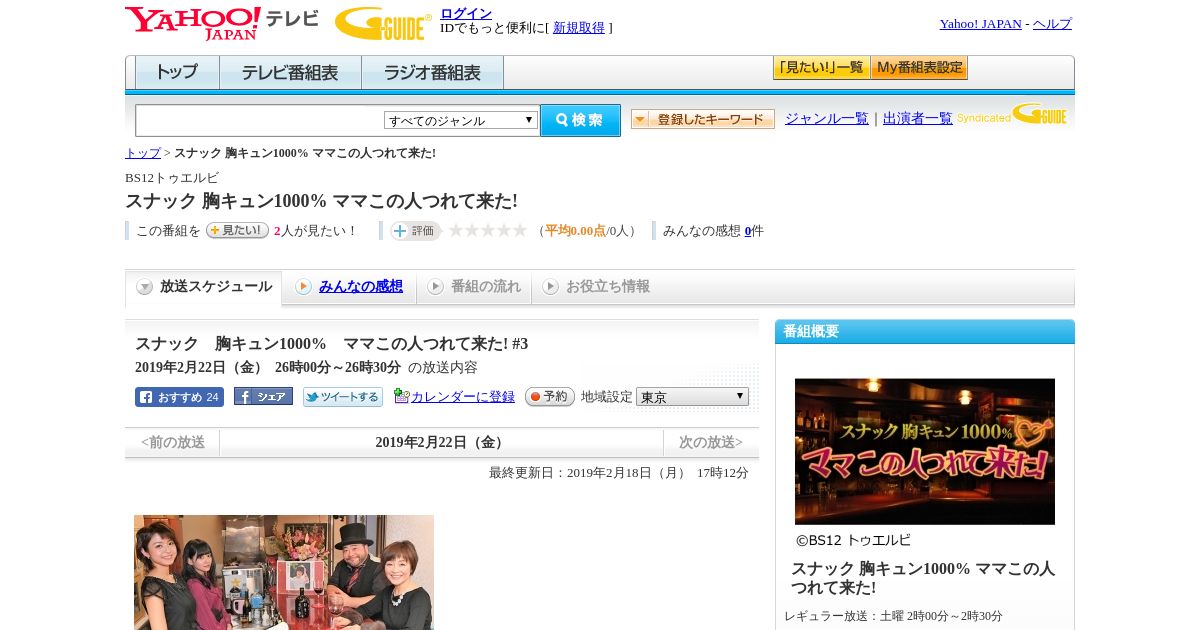
Task: Go to <前の放送 previous broadcast
Action: [x=173, y=442]
